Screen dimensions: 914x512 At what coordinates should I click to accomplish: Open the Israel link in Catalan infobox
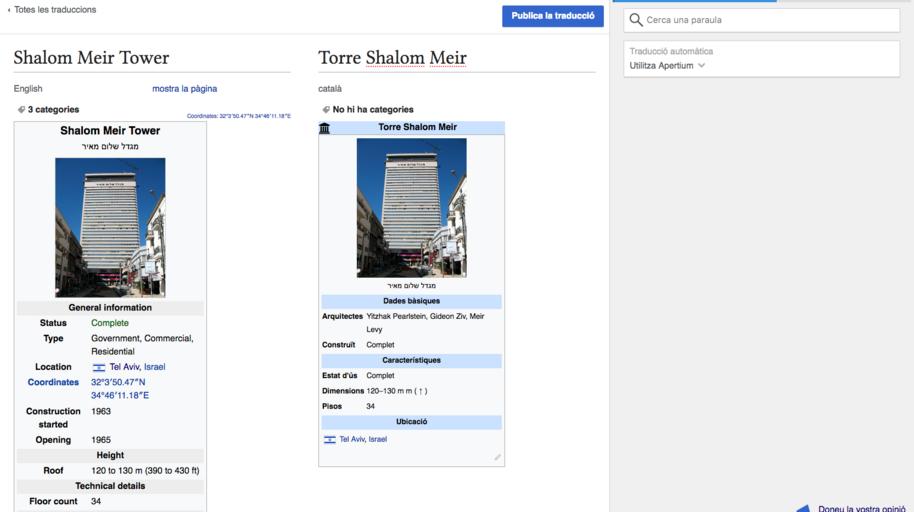pyautogui.click(x=378, y=439)
